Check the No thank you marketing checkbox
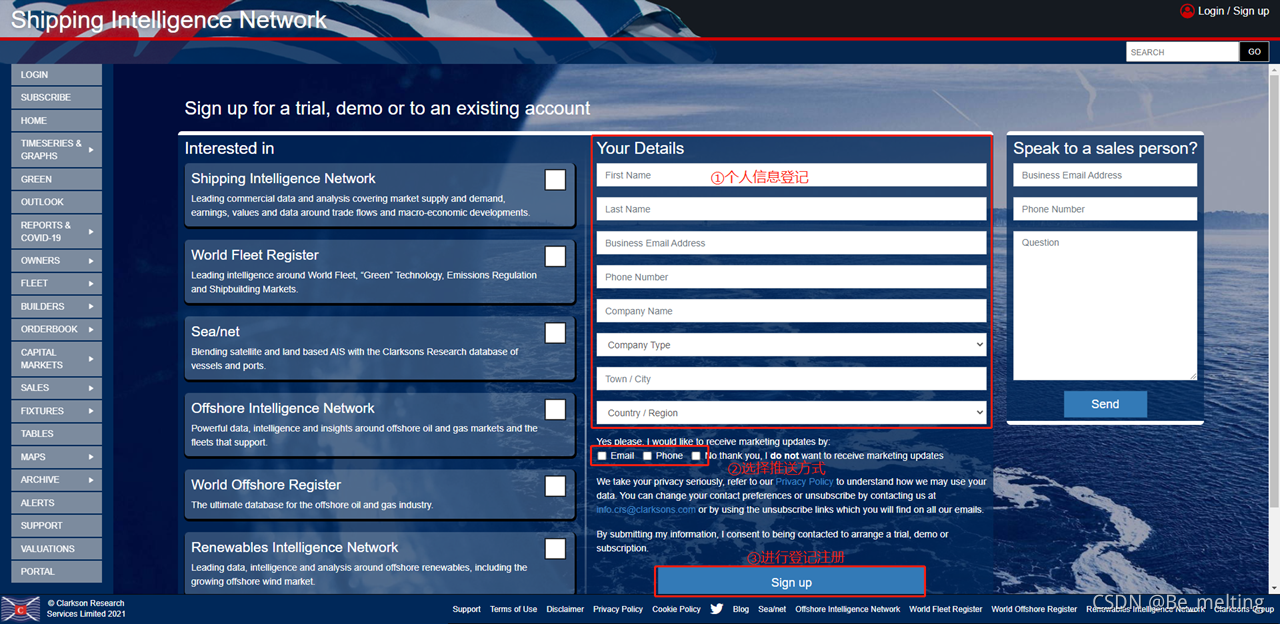Screen dimensions: 1280x624 click(x=696, y=456)
